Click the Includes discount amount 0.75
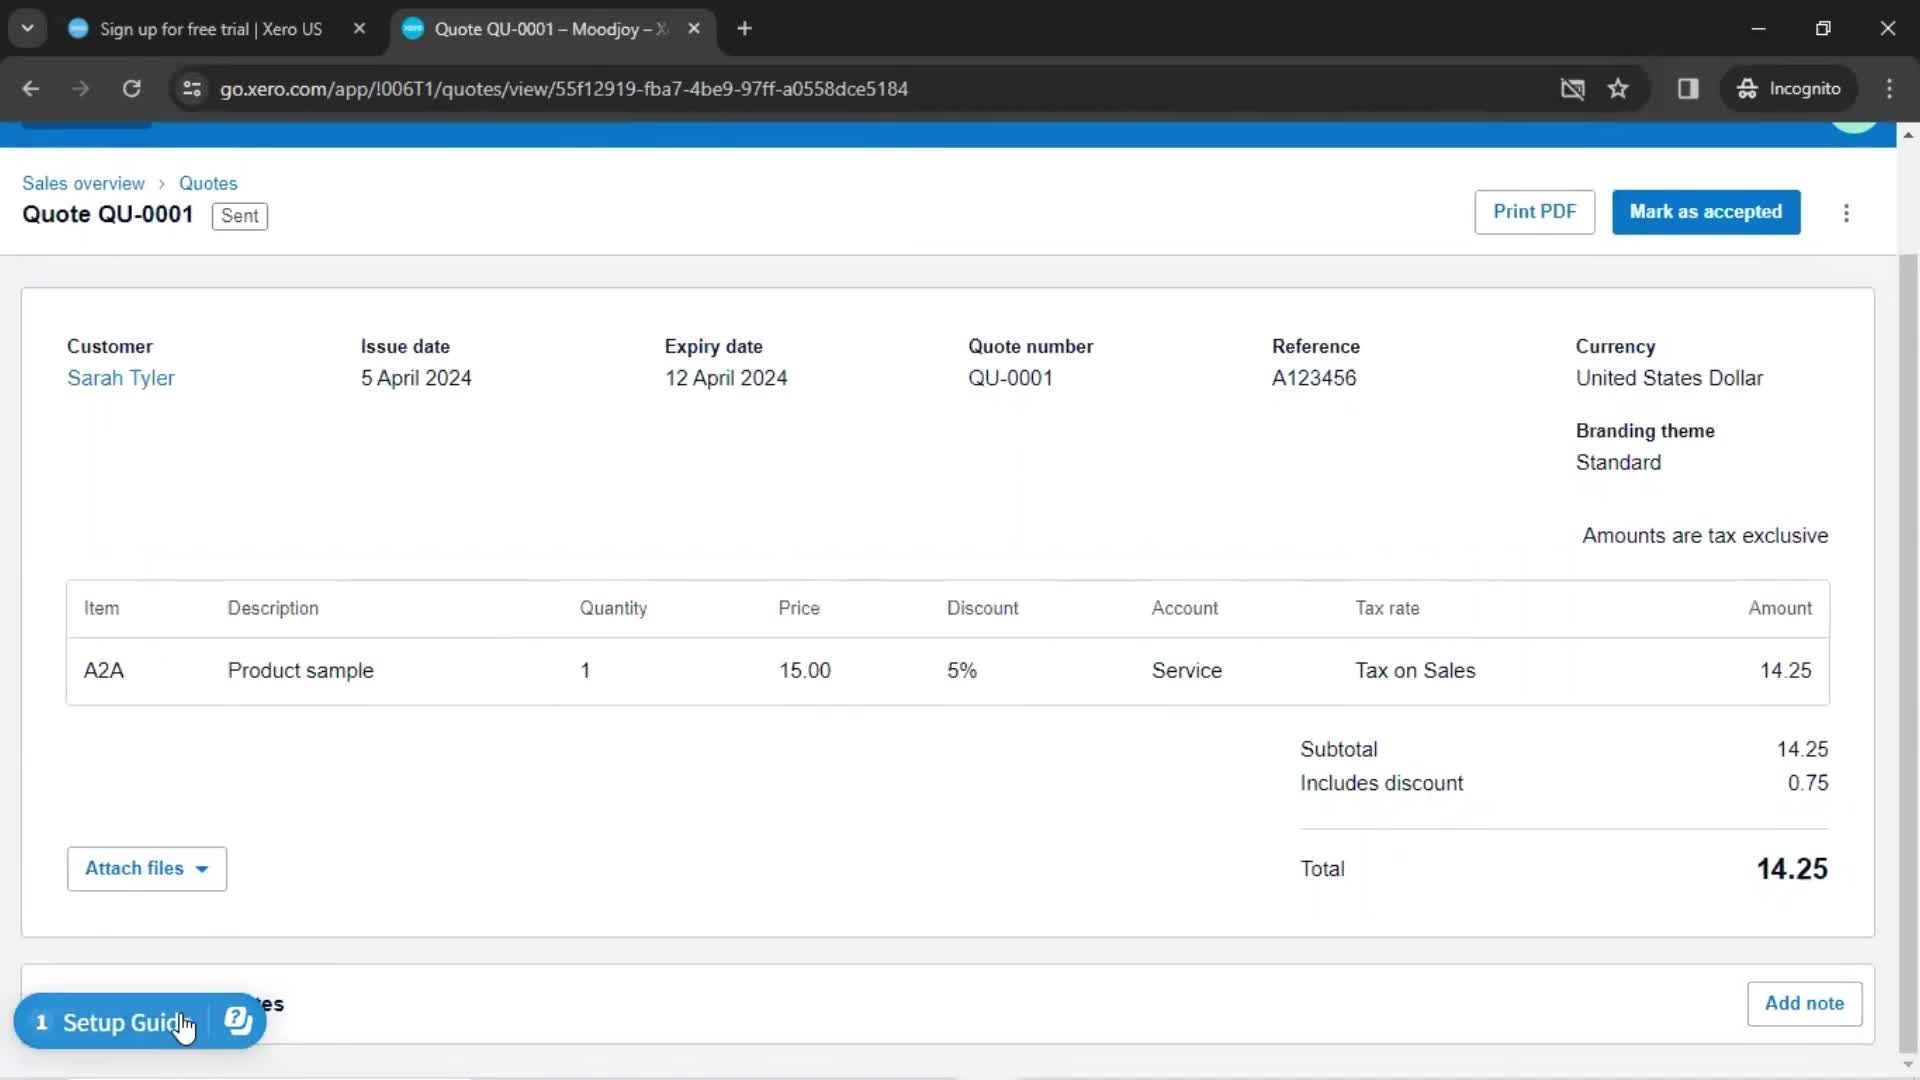The image size is (1920, 1080). 1808,783
